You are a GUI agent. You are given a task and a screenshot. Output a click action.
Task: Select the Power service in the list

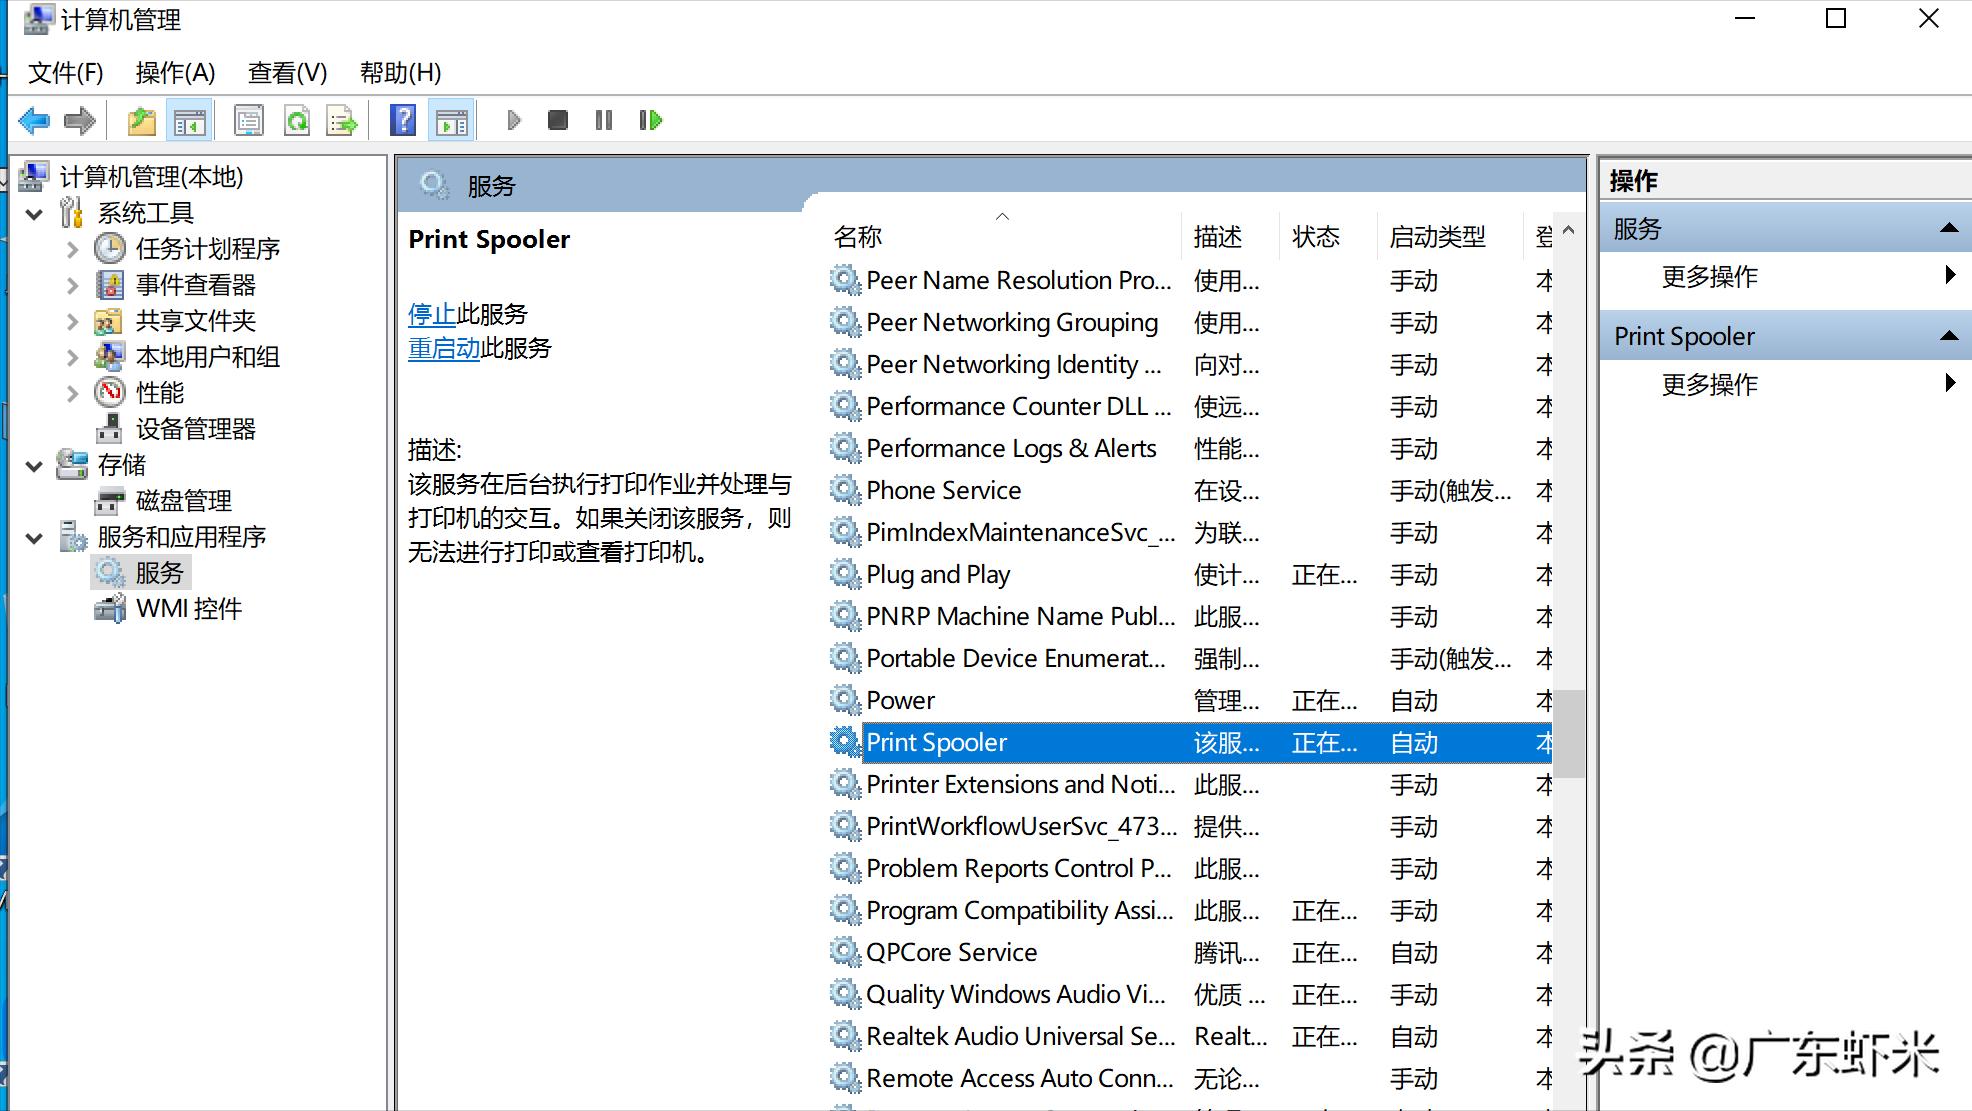[899, 700]
